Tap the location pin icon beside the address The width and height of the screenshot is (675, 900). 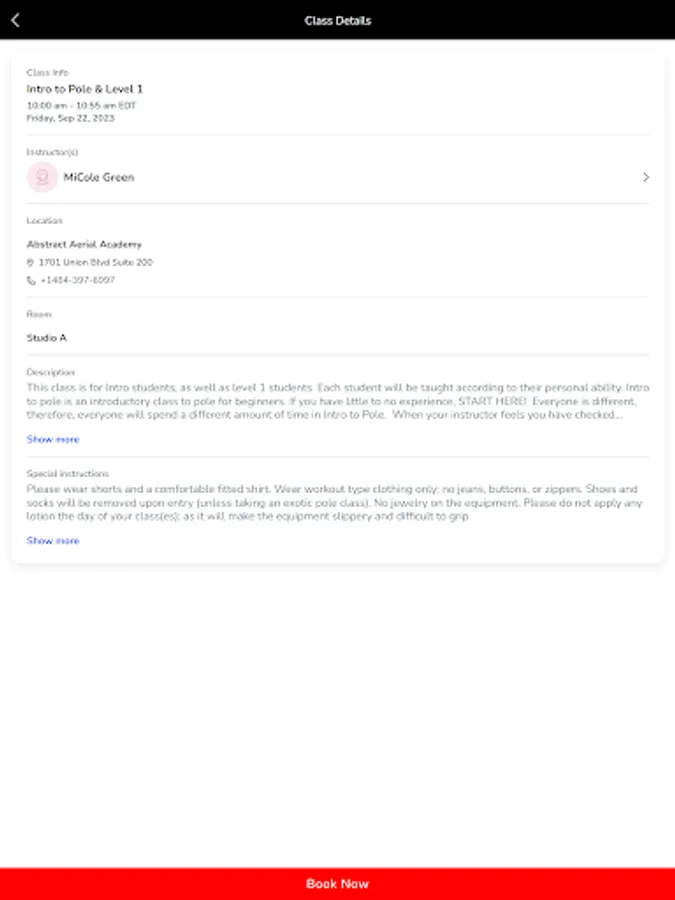point(29,261)
